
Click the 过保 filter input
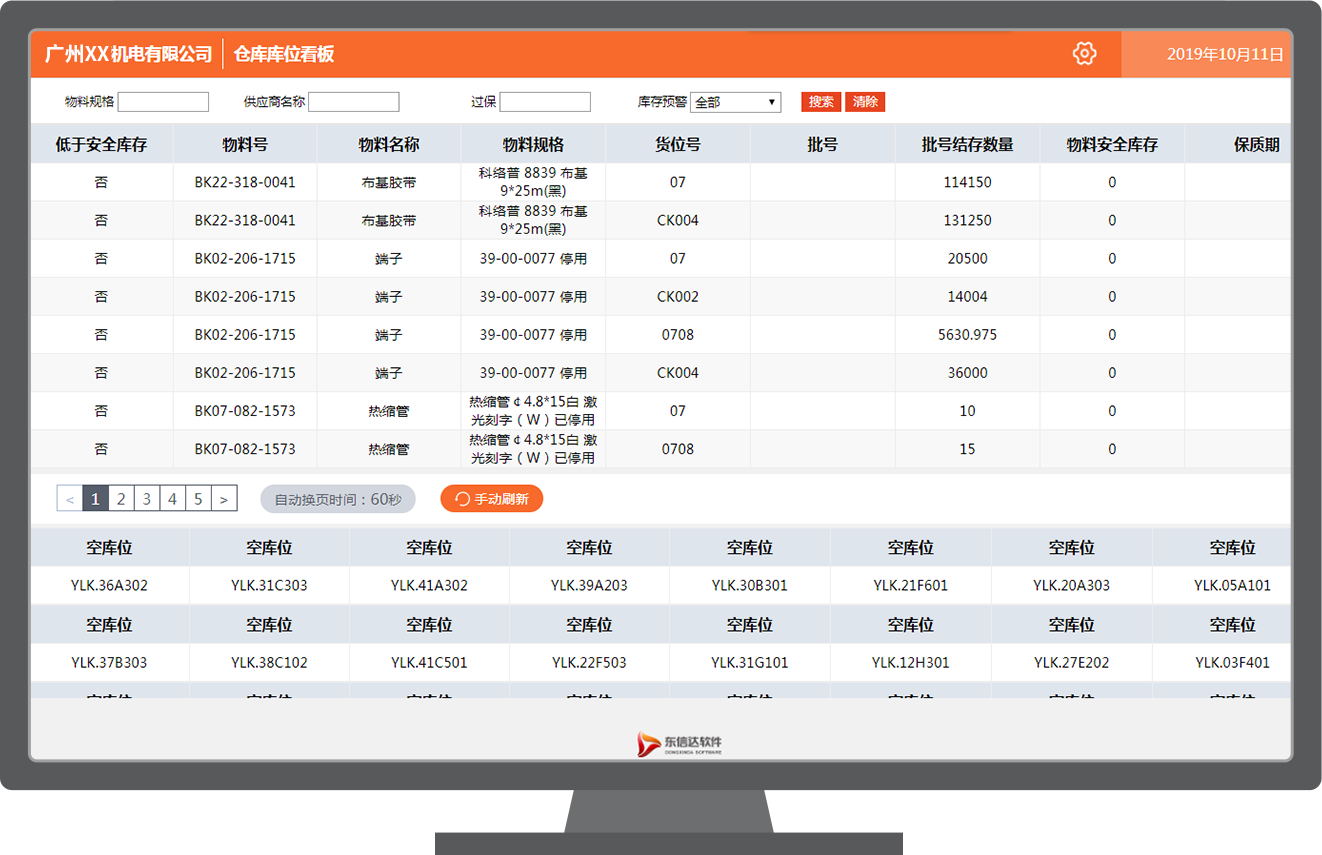click(544, 101)
